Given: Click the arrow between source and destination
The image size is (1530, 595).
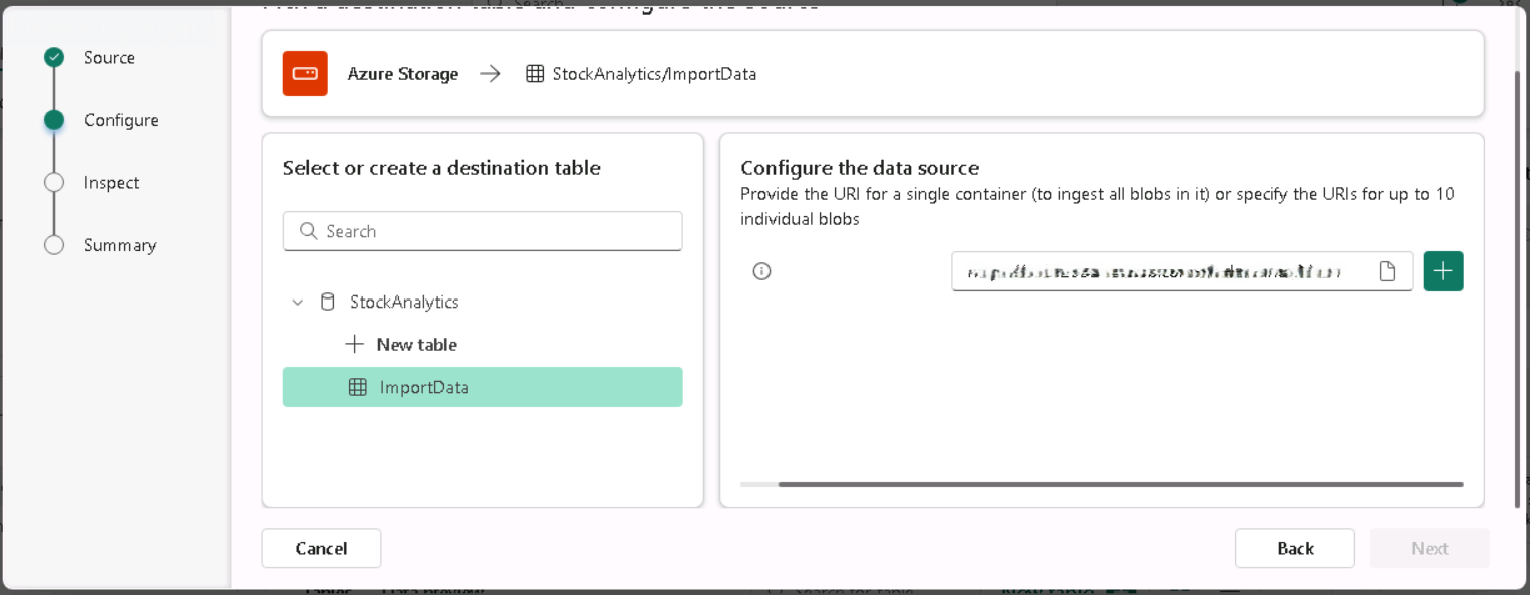Looking at the screenshot, I should pyautogui.click(x=490, y=74).
